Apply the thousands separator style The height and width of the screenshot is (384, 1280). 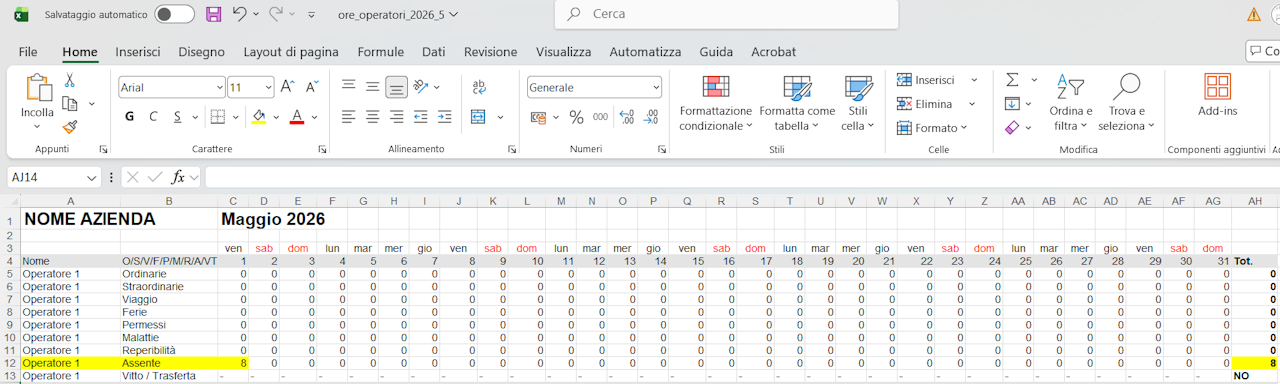coord(600,117)
